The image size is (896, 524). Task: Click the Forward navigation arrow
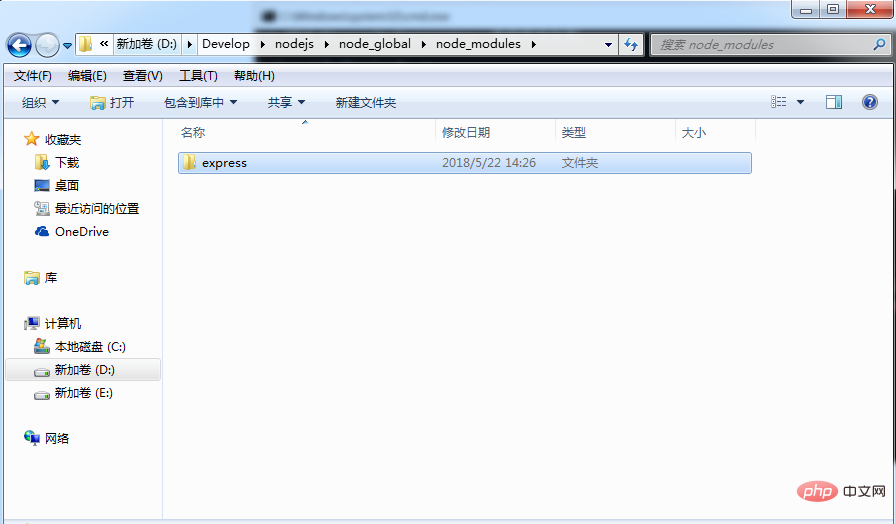coord(47,45)
